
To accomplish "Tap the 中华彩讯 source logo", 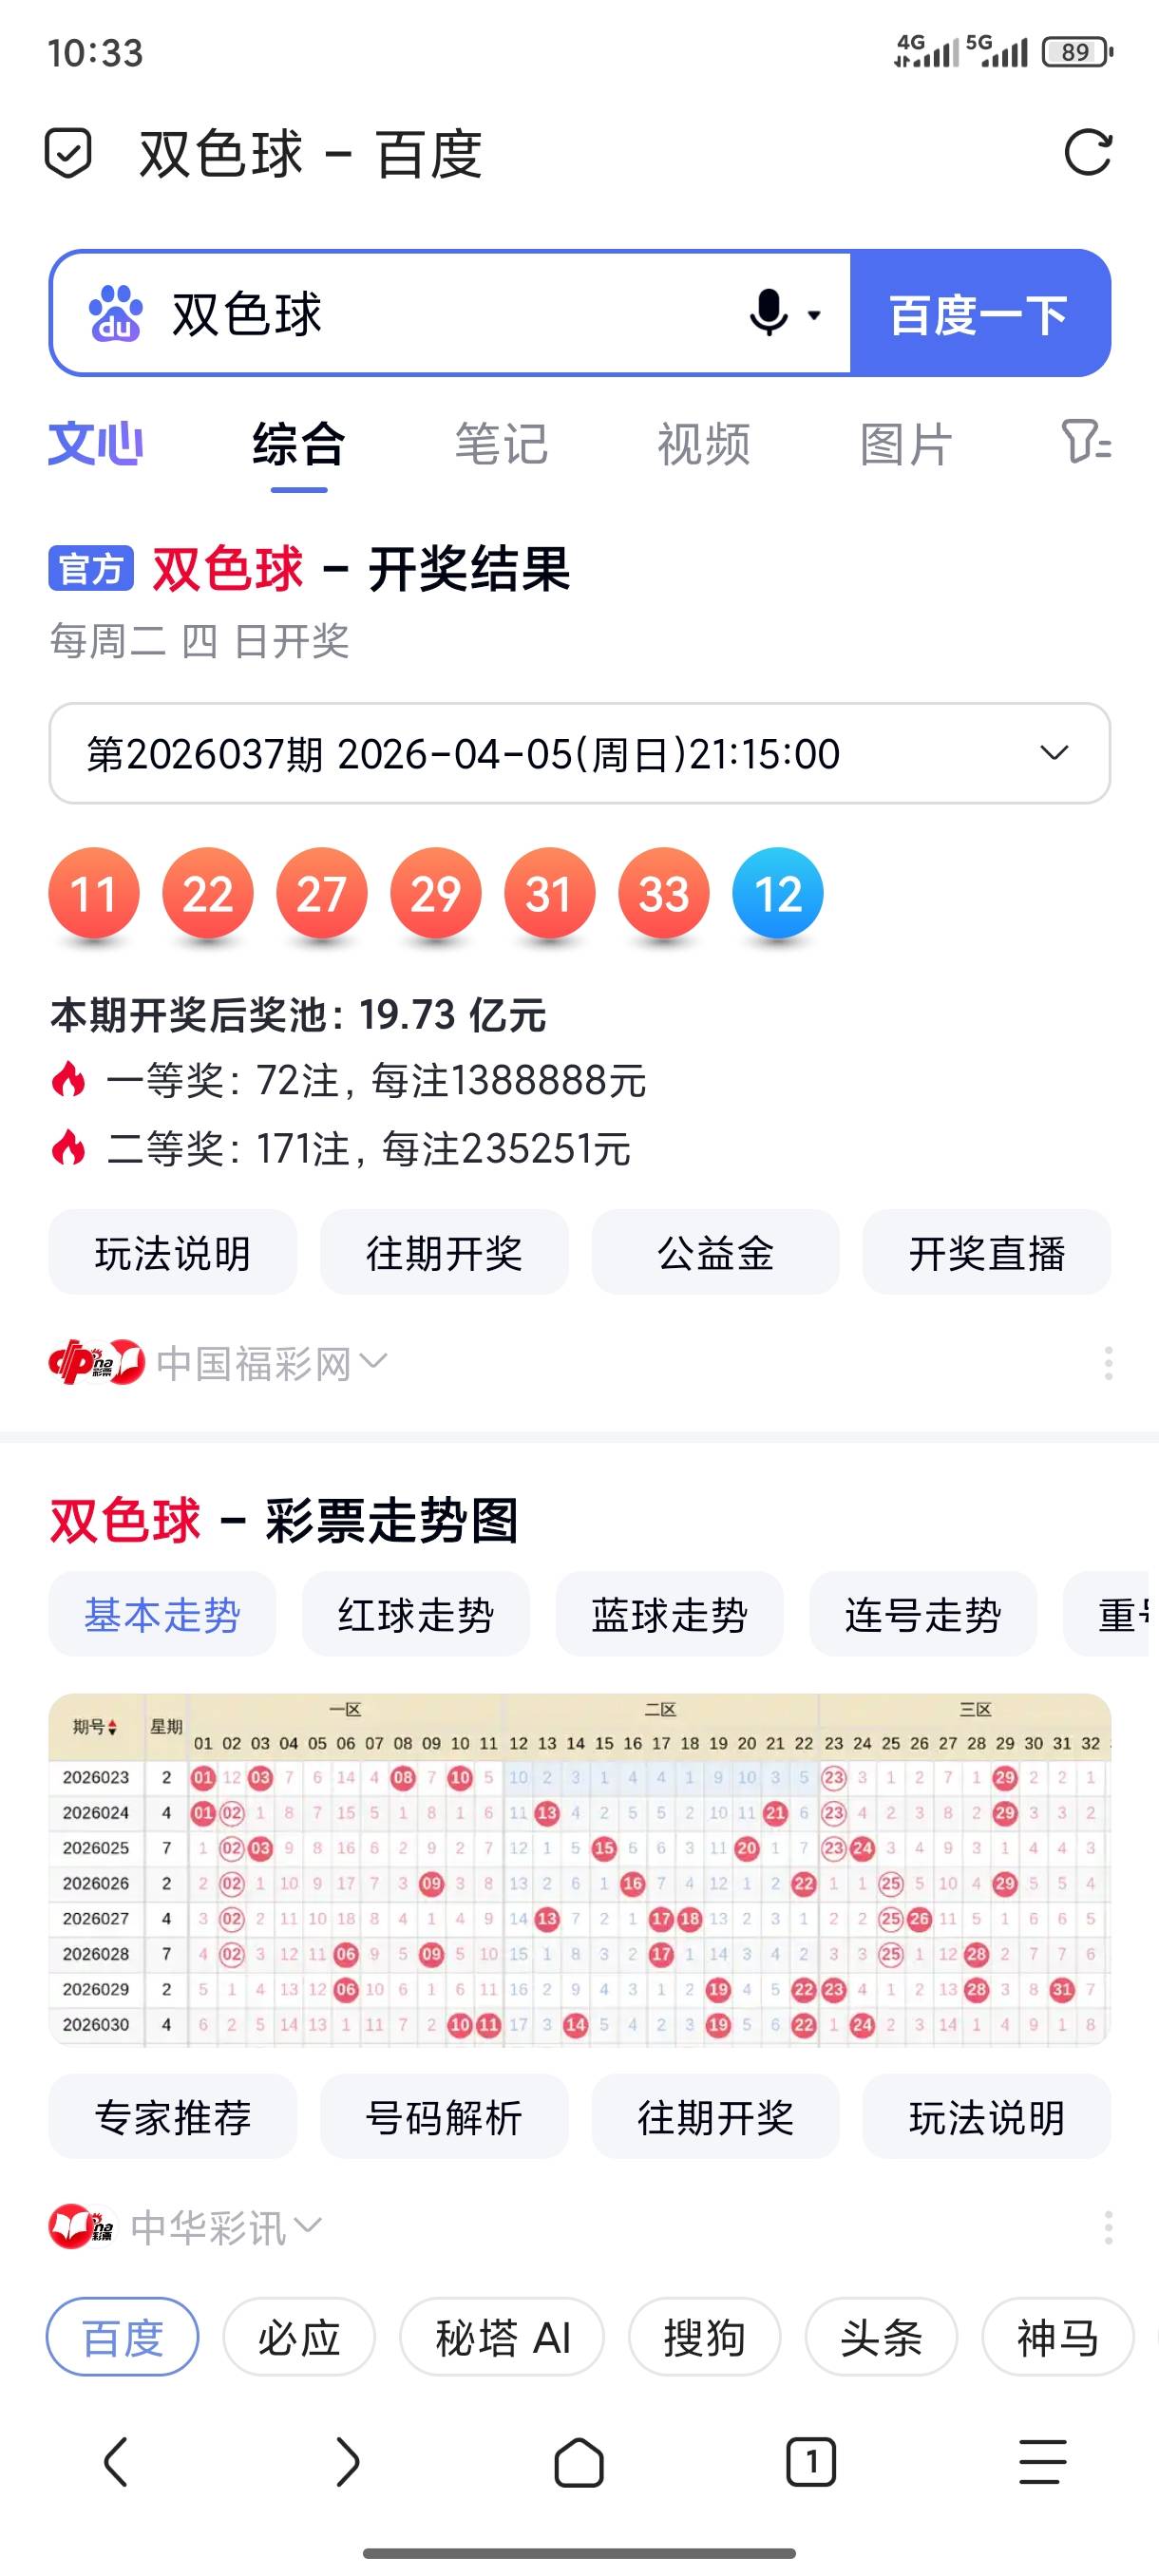I will point(81,2227).
